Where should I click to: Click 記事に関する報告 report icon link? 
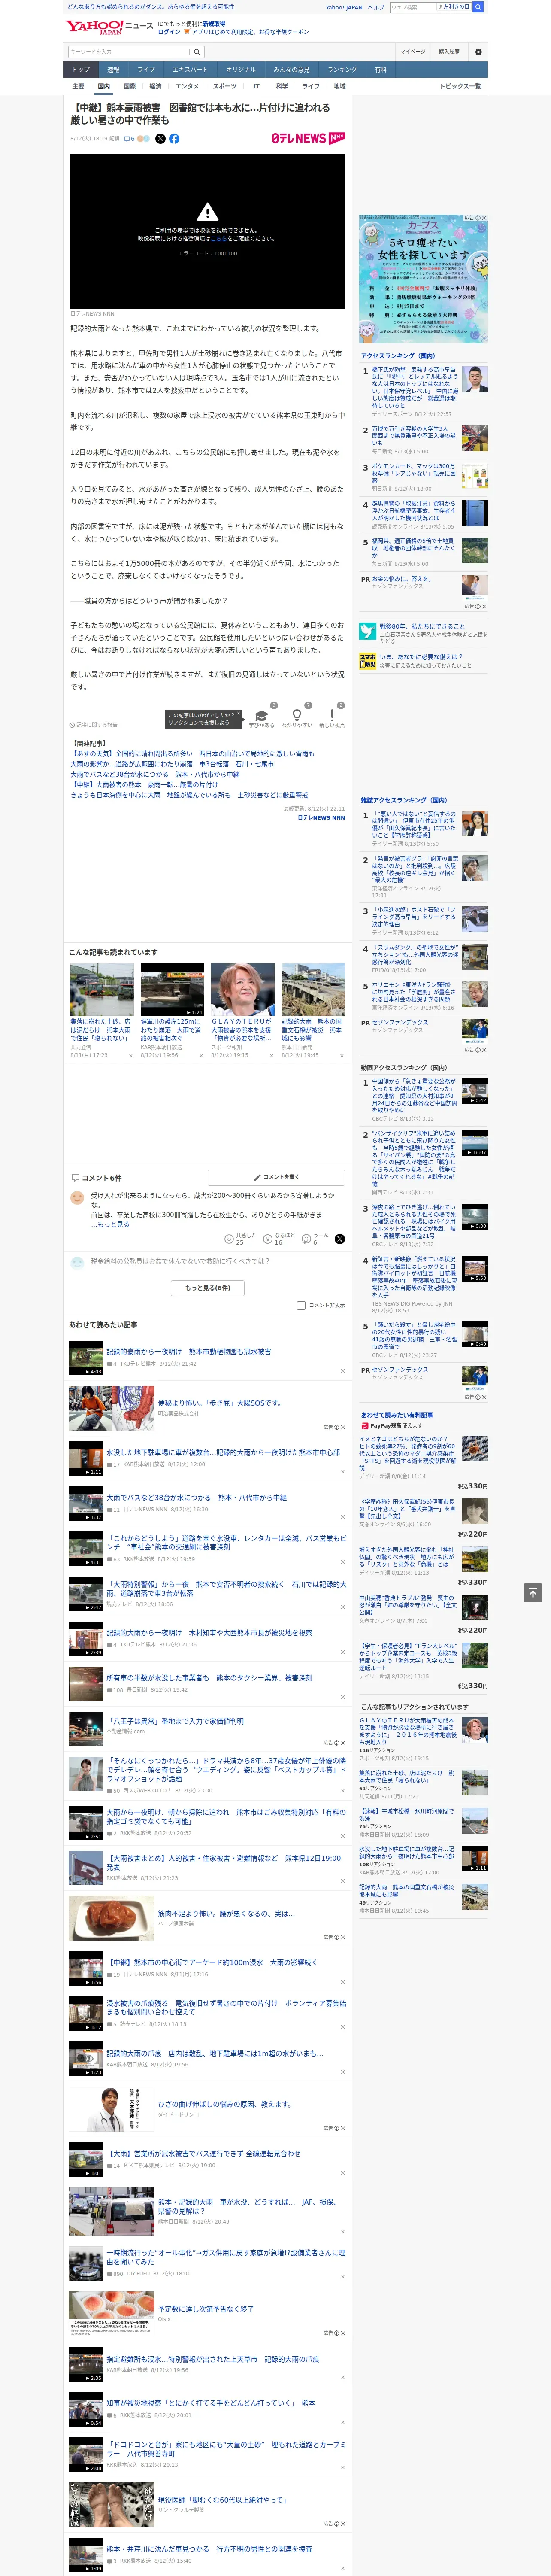click(93, 725)
